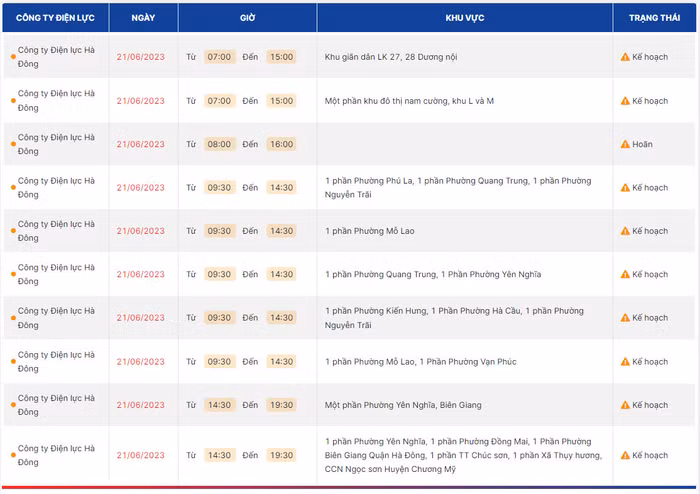
Task: Click the warning icon in the Kiến Hưng row
Action: [625, 318]
